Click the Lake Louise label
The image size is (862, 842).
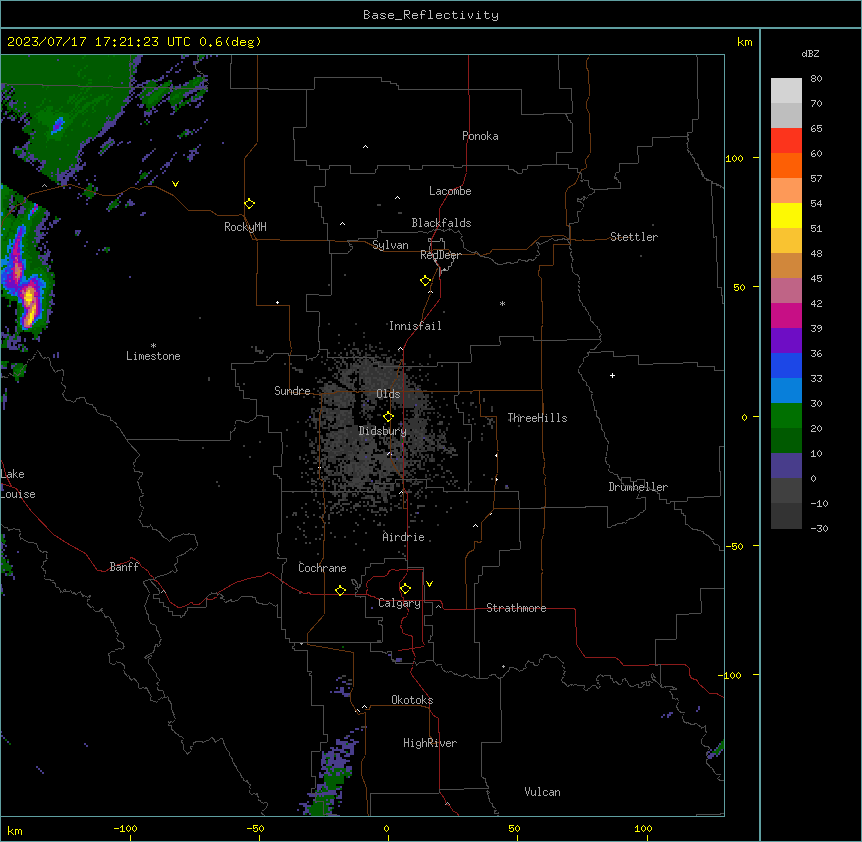click(18, 484)
